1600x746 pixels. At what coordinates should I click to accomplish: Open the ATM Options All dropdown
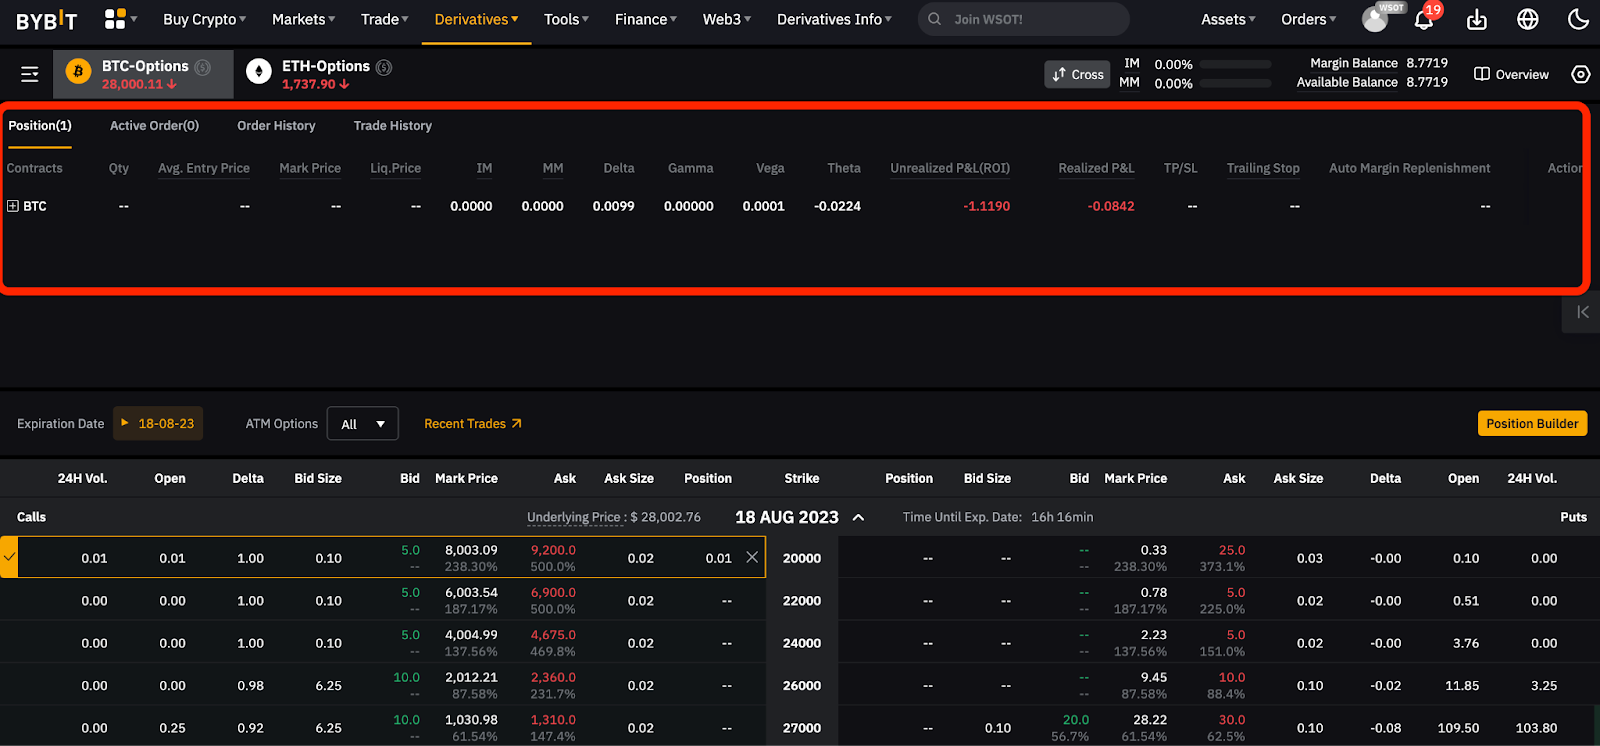362,424
